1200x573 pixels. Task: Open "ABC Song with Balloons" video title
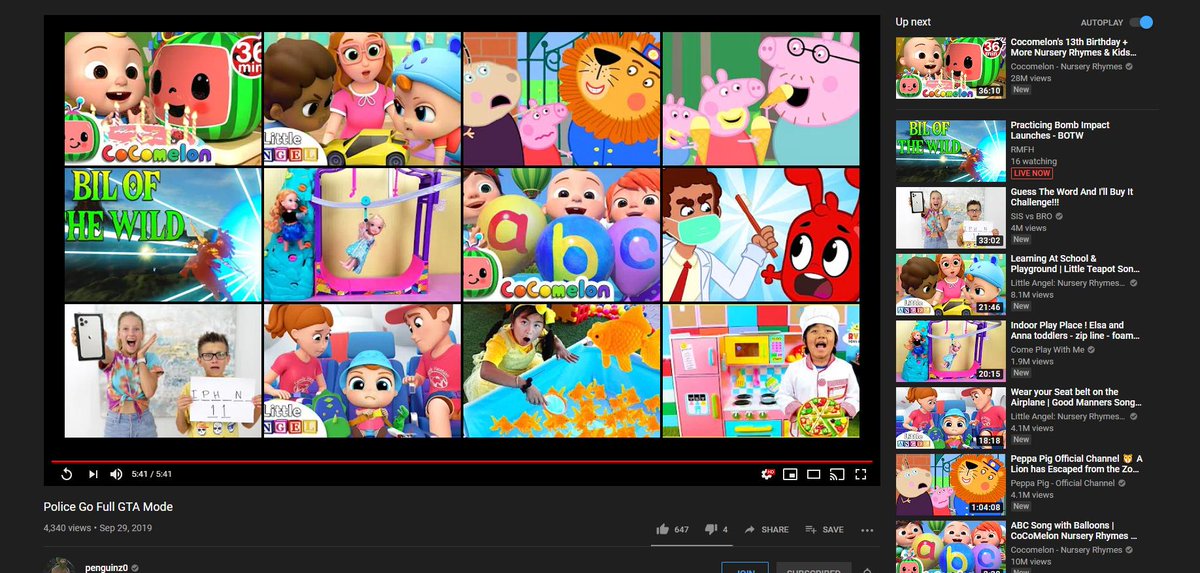pyautogui.click(x=1075, y=531)
